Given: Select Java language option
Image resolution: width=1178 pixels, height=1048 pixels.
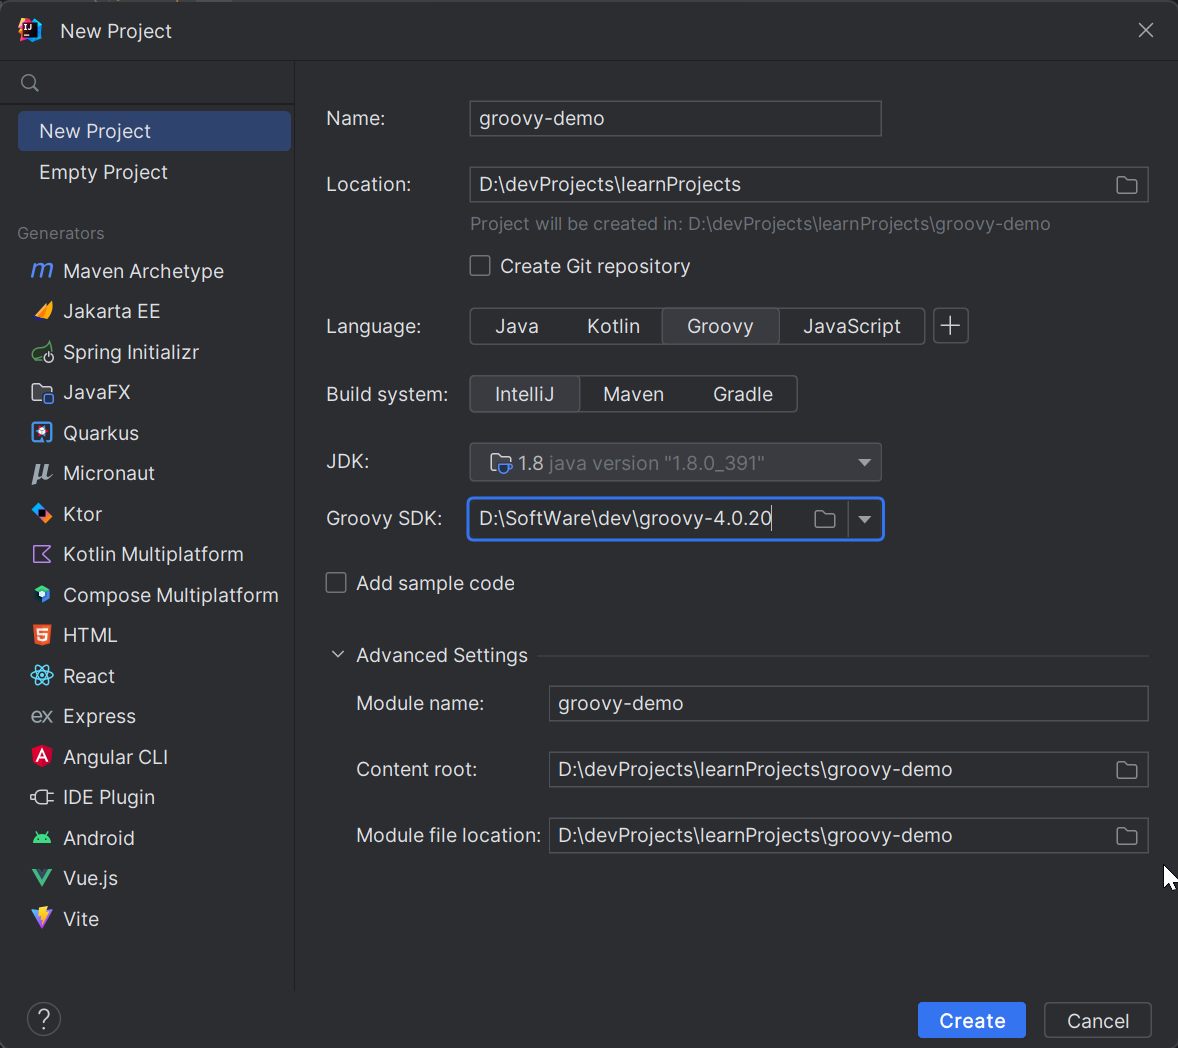Looking at the screenshot, I should [x=517, y=326].
